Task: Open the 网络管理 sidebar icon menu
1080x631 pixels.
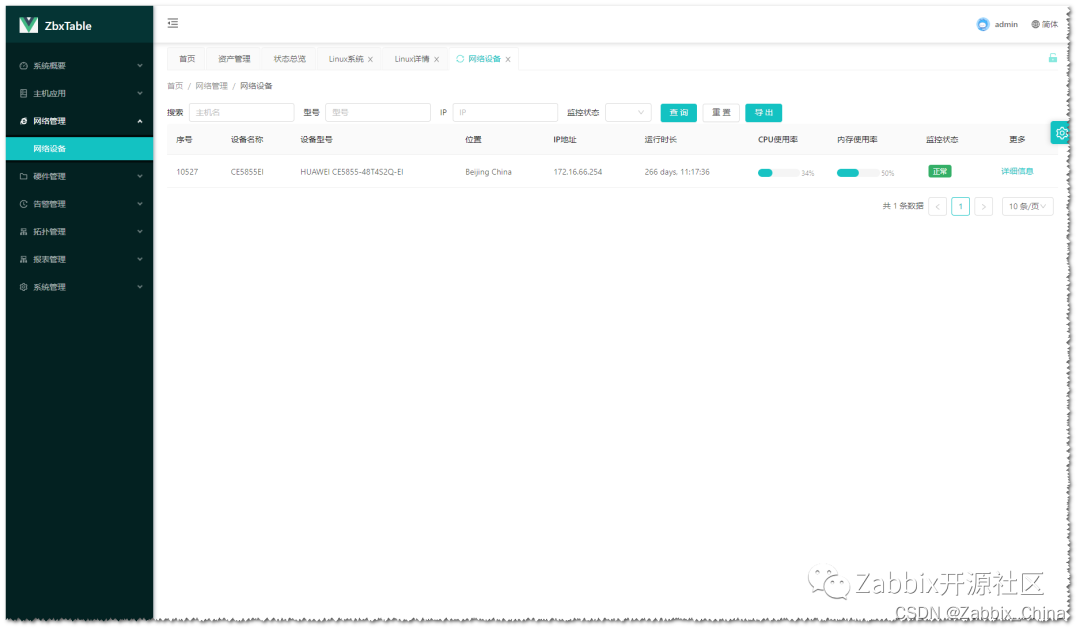Action: tap(22, 121)
